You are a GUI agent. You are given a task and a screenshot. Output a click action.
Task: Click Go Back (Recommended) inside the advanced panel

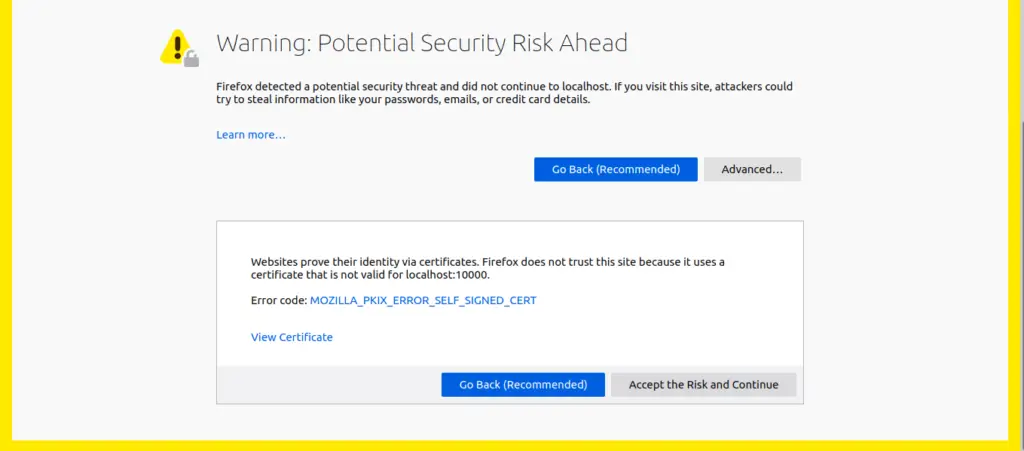pos(522,384)
